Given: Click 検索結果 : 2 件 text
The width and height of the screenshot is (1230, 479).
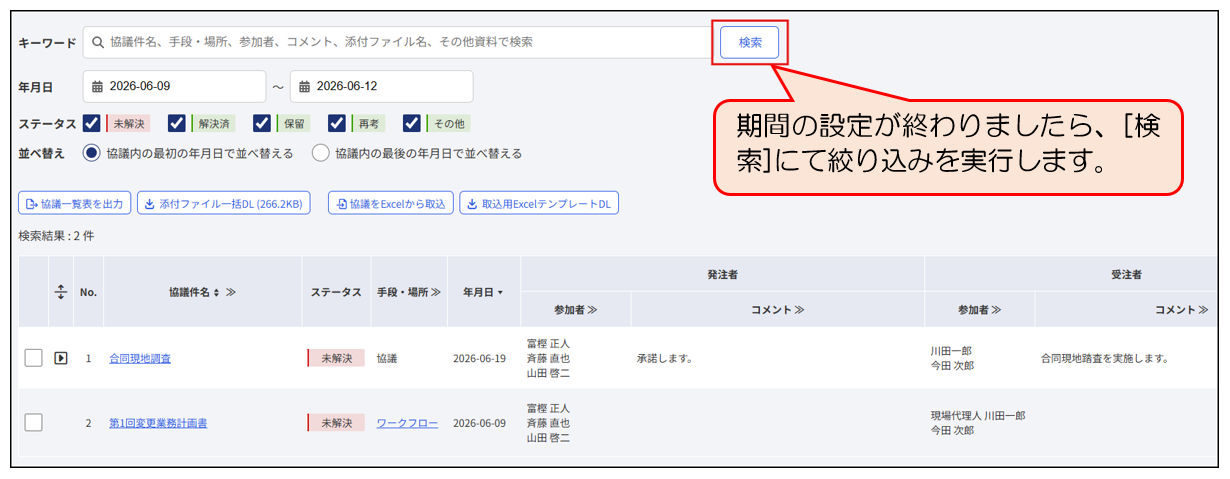Looking at the screenshot, I should point(57,237).
